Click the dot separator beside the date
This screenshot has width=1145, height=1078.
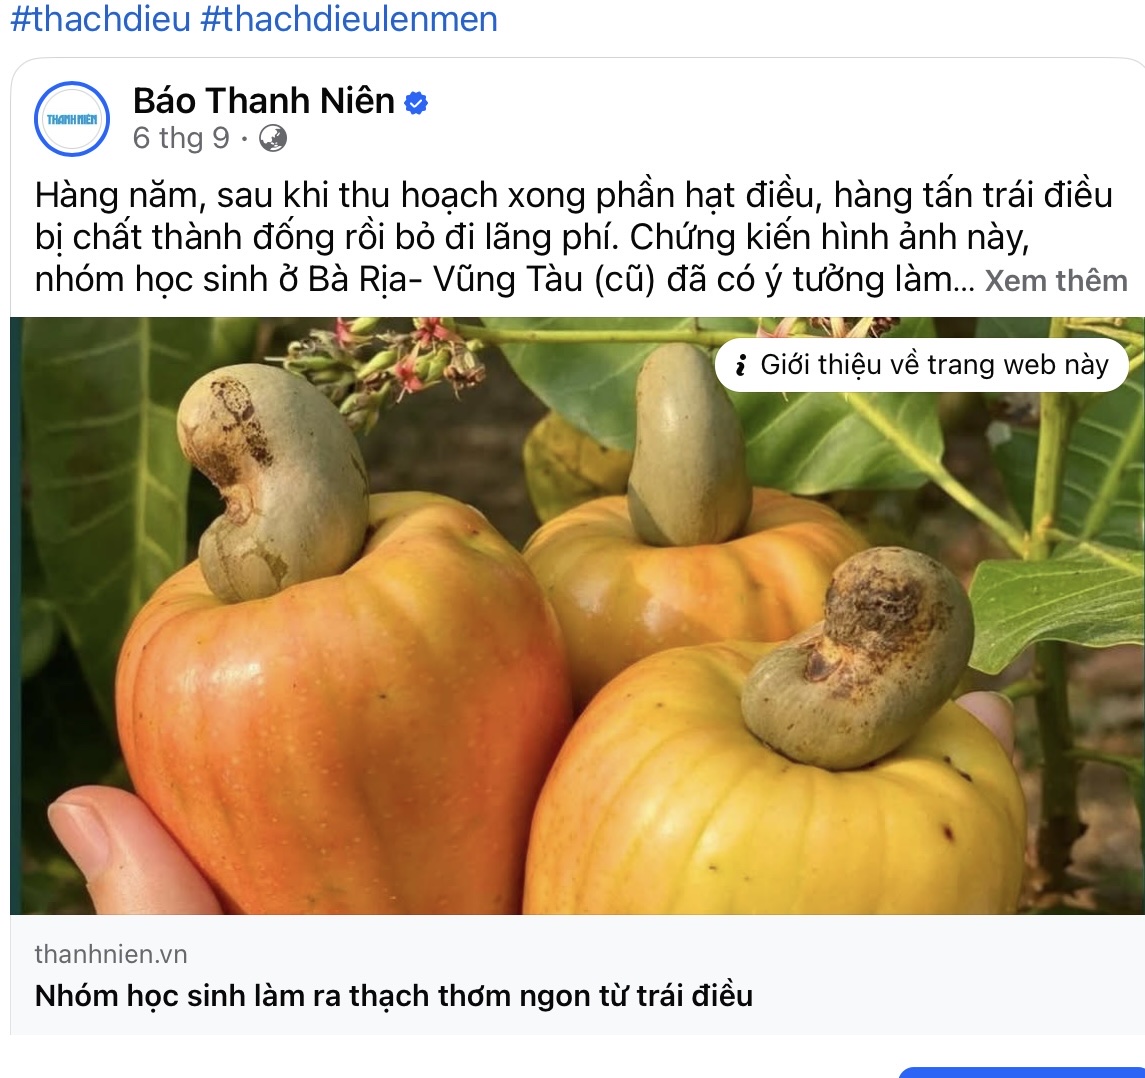[244, 138]
